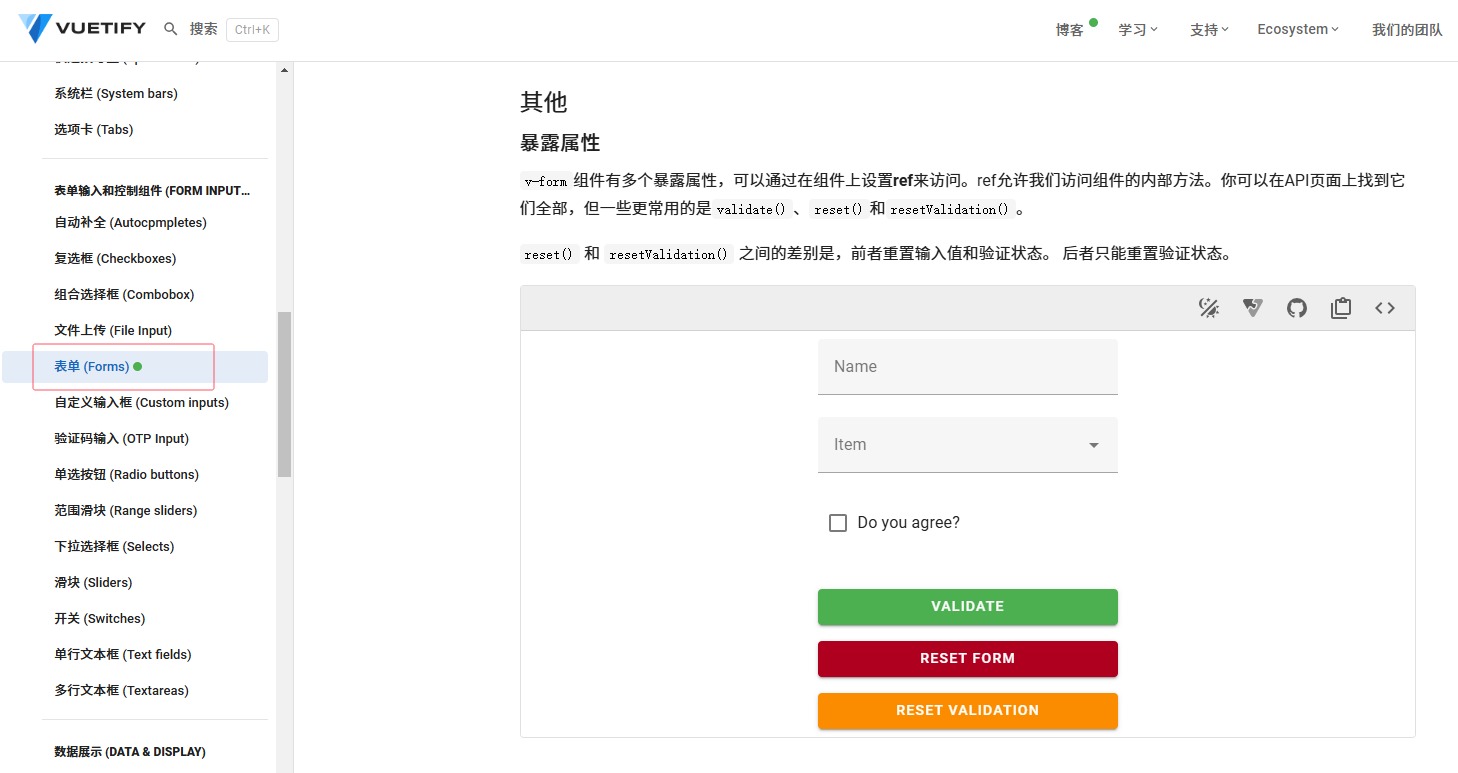Expand the 支持 menu

coord(1209,30)
